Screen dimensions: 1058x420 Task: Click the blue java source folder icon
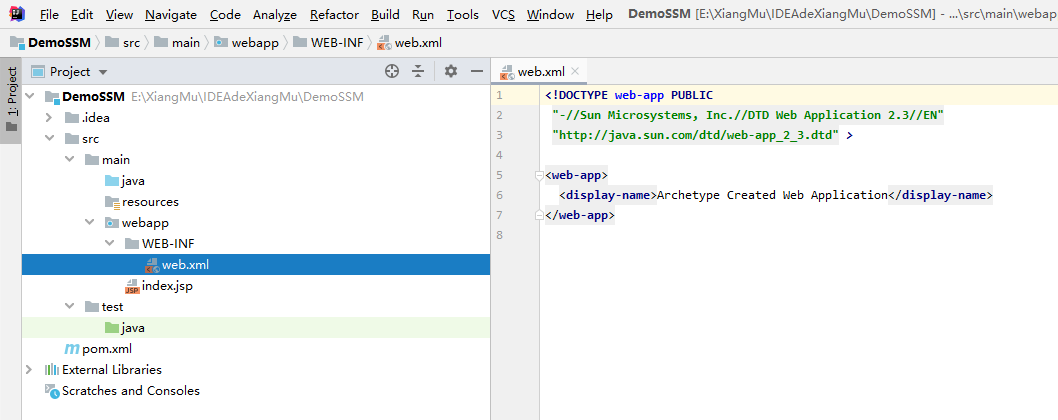click(112, 181)
